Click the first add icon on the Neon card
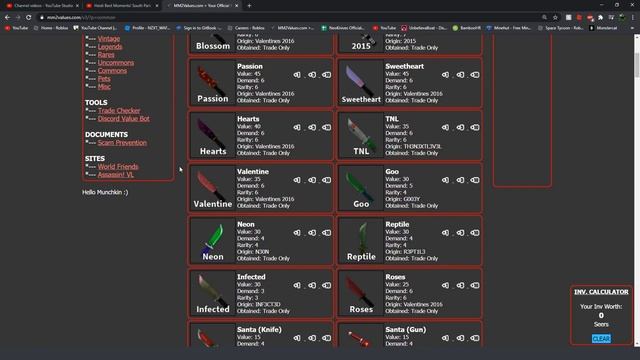 (x=297, y=233)
